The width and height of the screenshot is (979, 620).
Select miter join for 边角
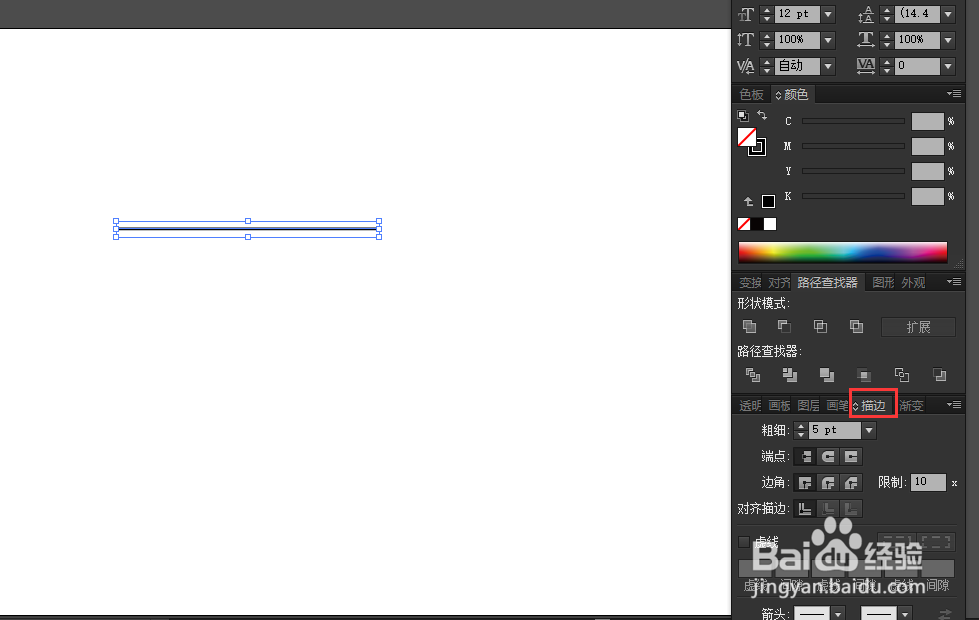(805, 483)
